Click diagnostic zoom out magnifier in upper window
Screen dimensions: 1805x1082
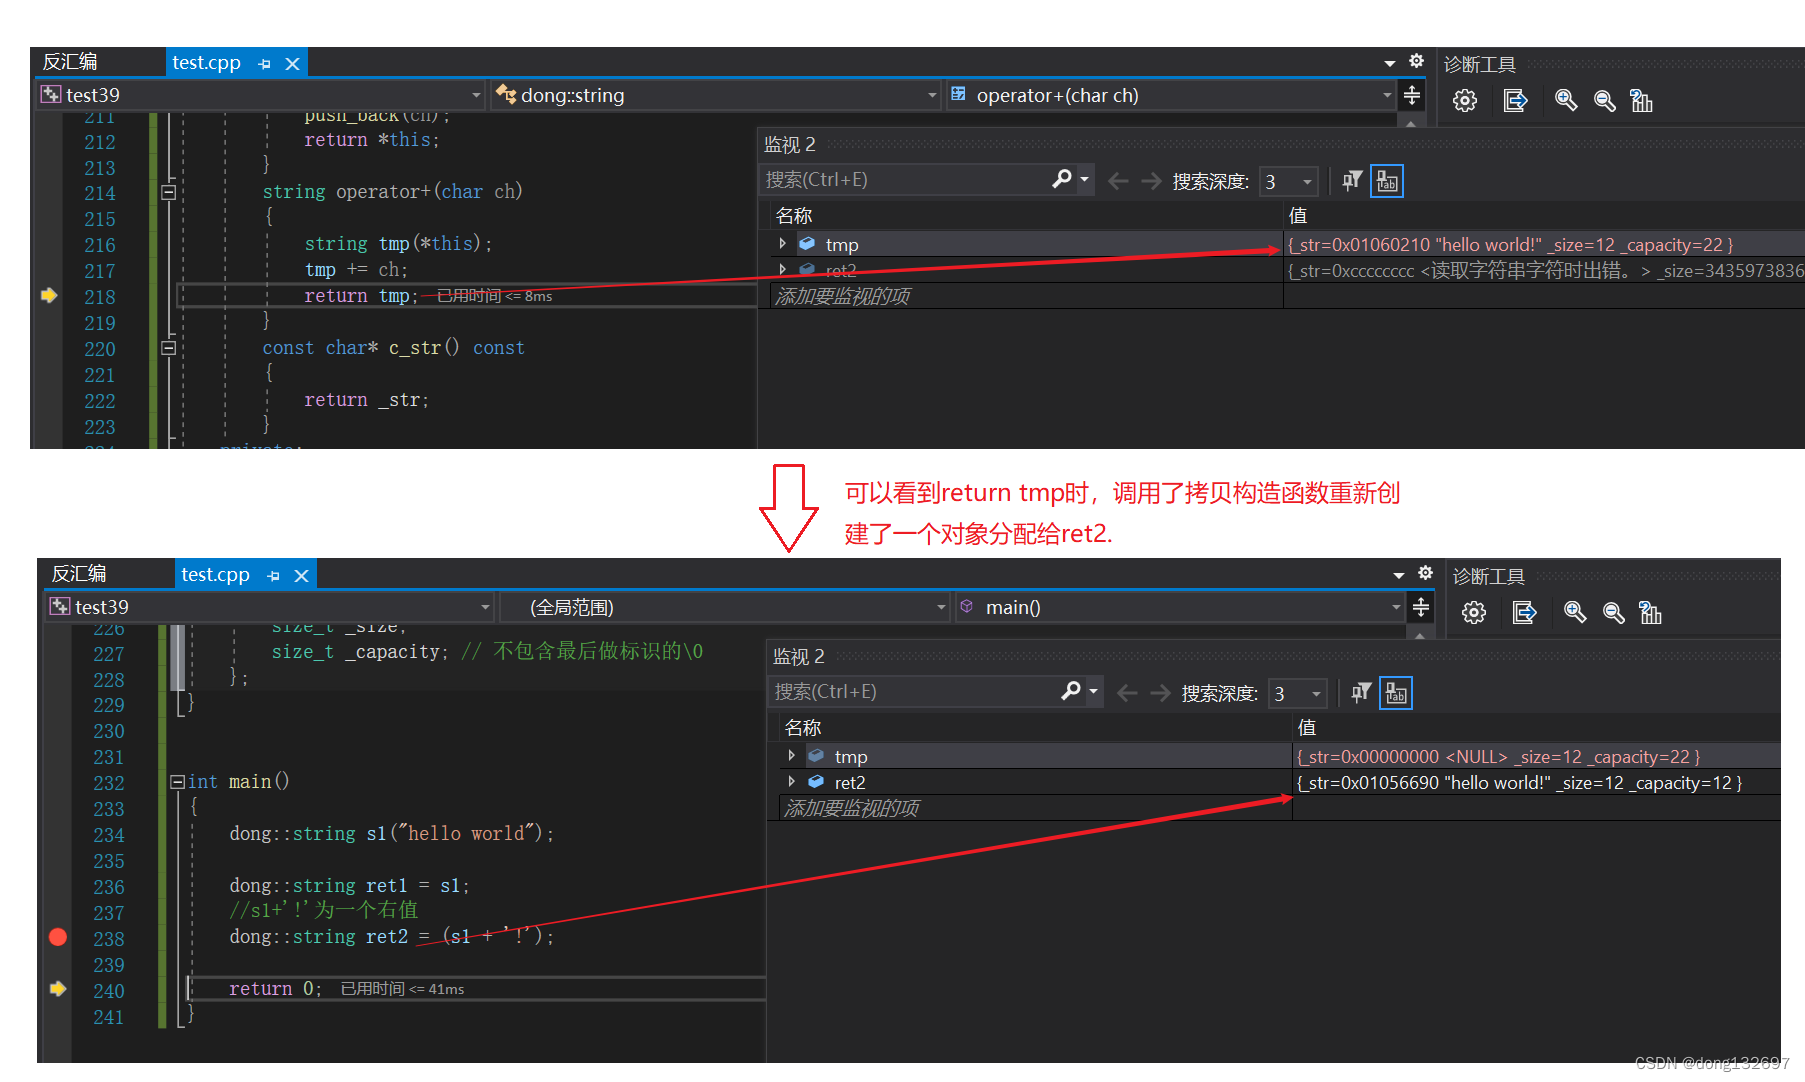tap(1604, 100)
